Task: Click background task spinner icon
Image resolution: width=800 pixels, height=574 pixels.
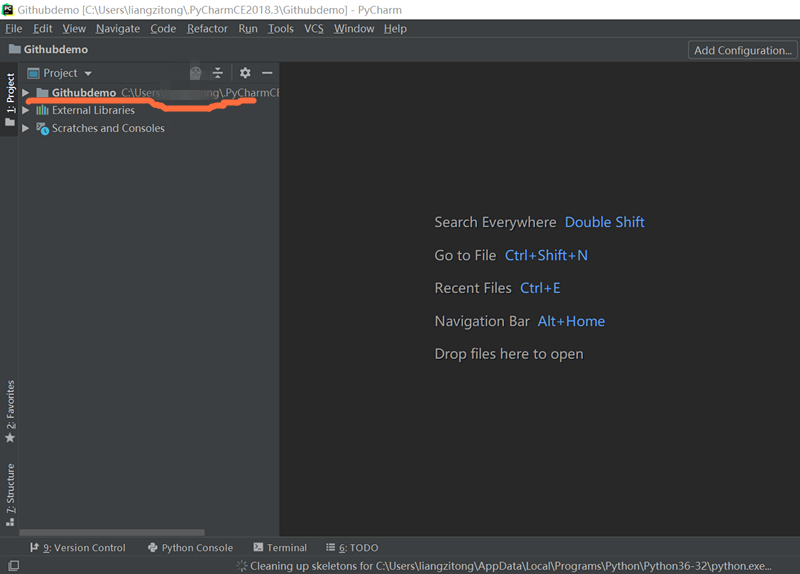Action: pyautogui.click(x=241, y=566)
